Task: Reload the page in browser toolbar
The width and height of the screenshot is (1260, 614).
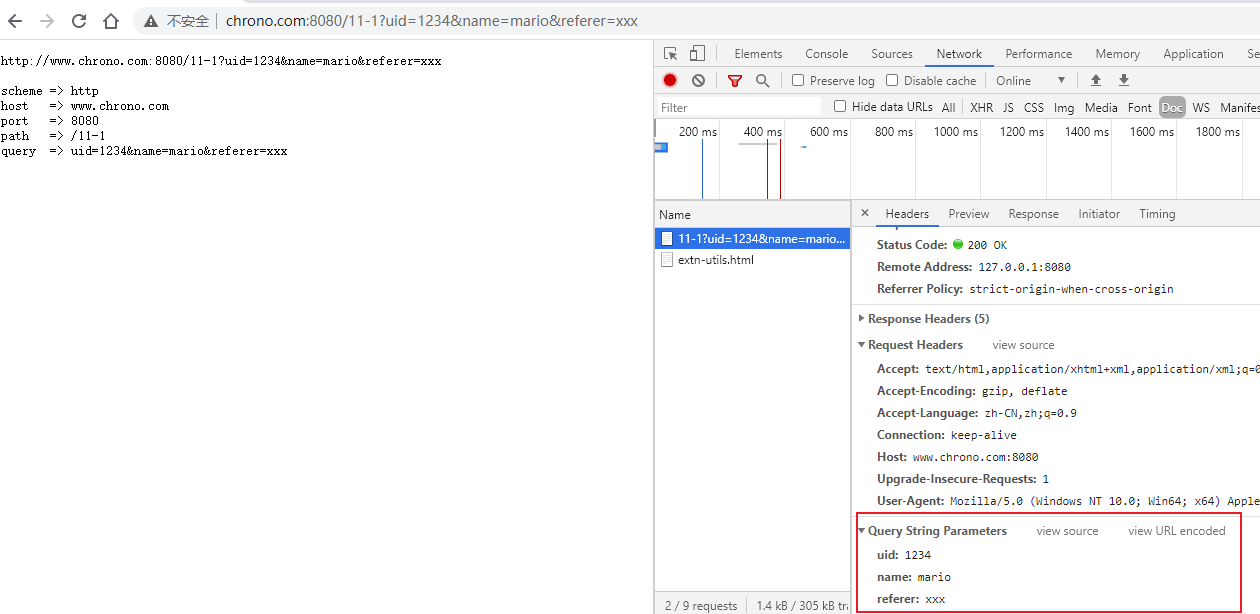Action: [79, 21]
